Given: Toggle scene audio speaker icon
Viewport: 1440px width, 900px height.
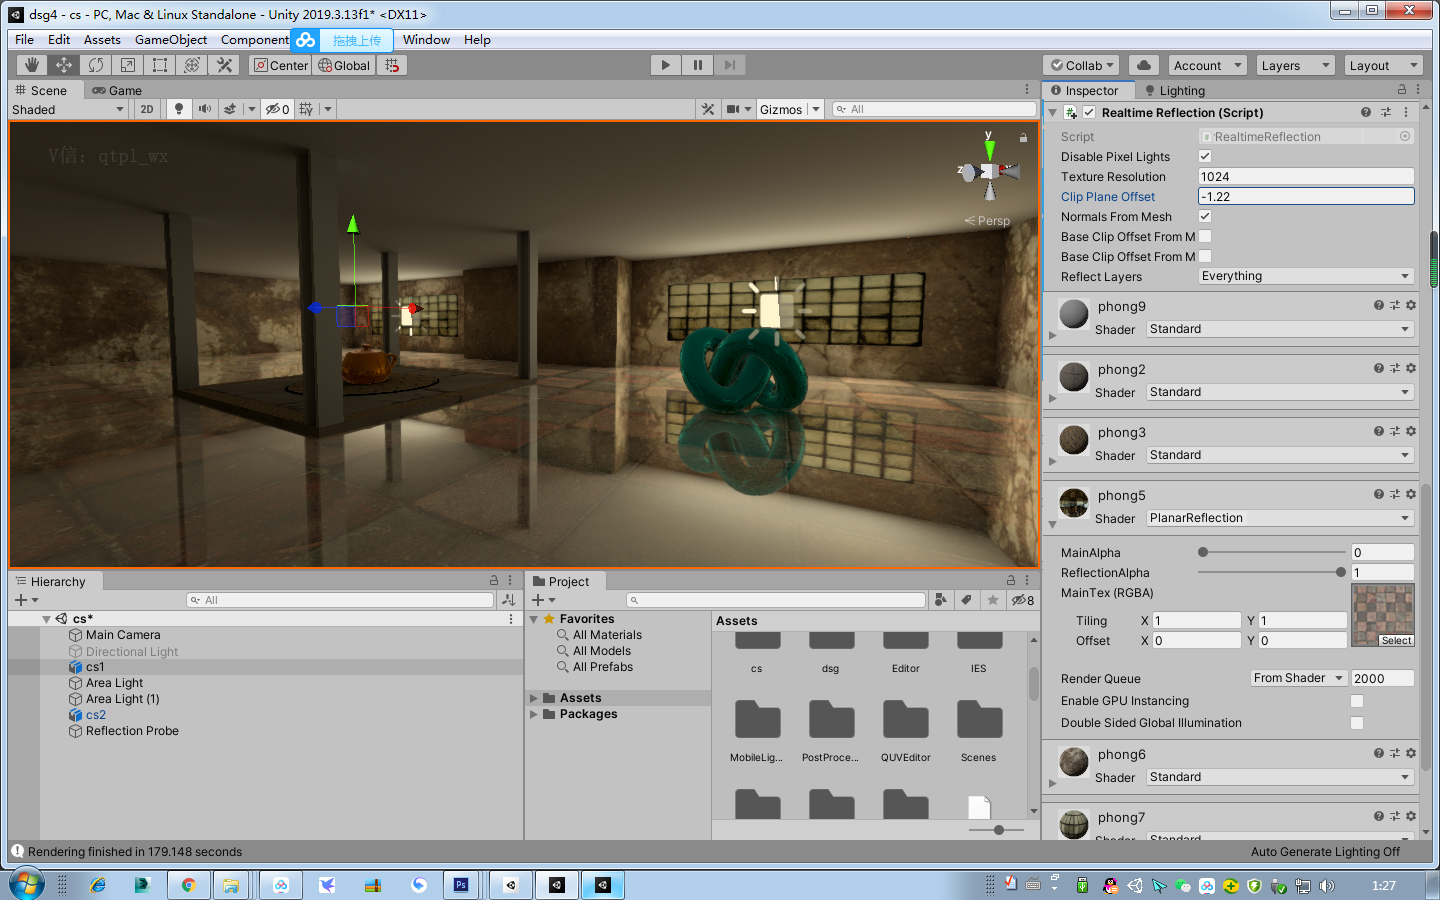Looking at the screenshot, I should pyautogui.click(x=204, y=109).
